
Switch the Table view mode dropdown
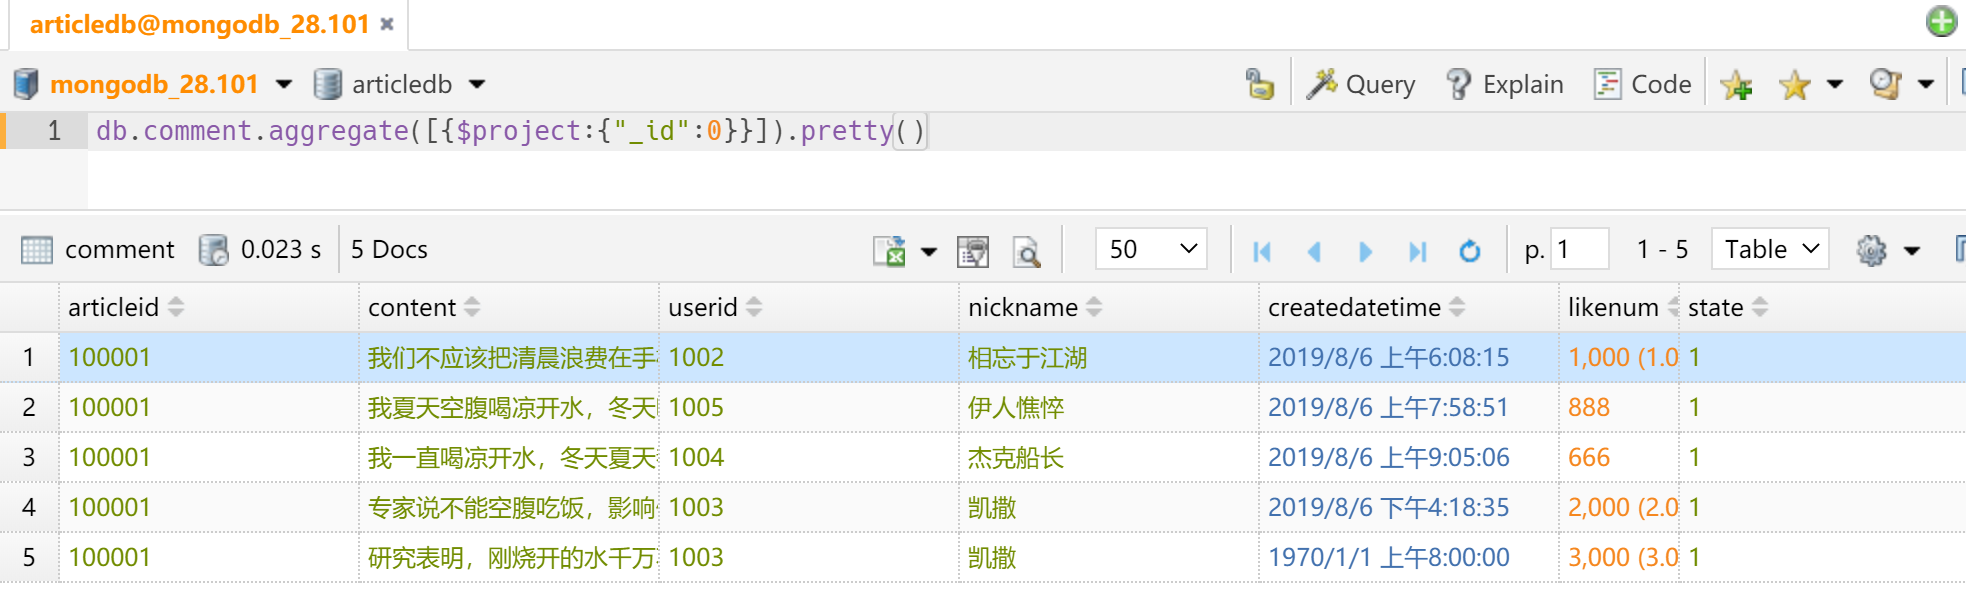1770,249
